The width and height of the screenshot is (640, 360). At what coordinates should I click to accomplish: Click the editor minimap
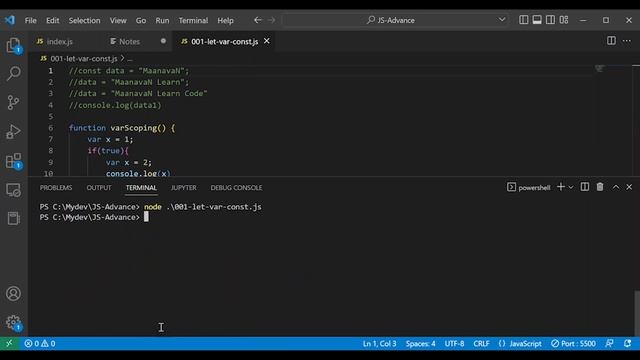pyautogui.click(x=599, y=68)
